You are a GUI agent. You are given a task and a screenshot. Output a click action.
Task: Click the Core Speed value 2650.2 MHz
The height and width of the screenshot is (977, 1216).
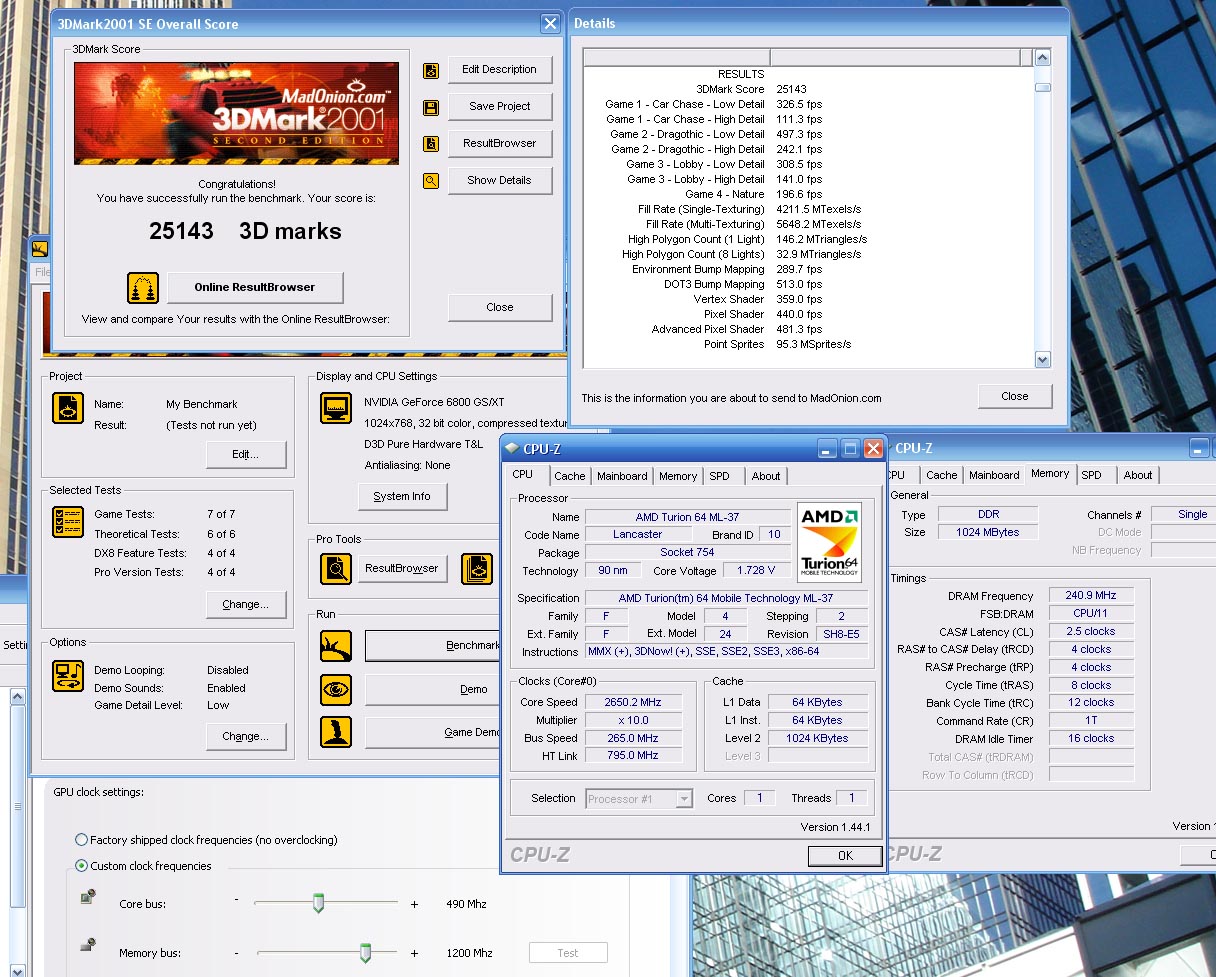coord(632,702)
